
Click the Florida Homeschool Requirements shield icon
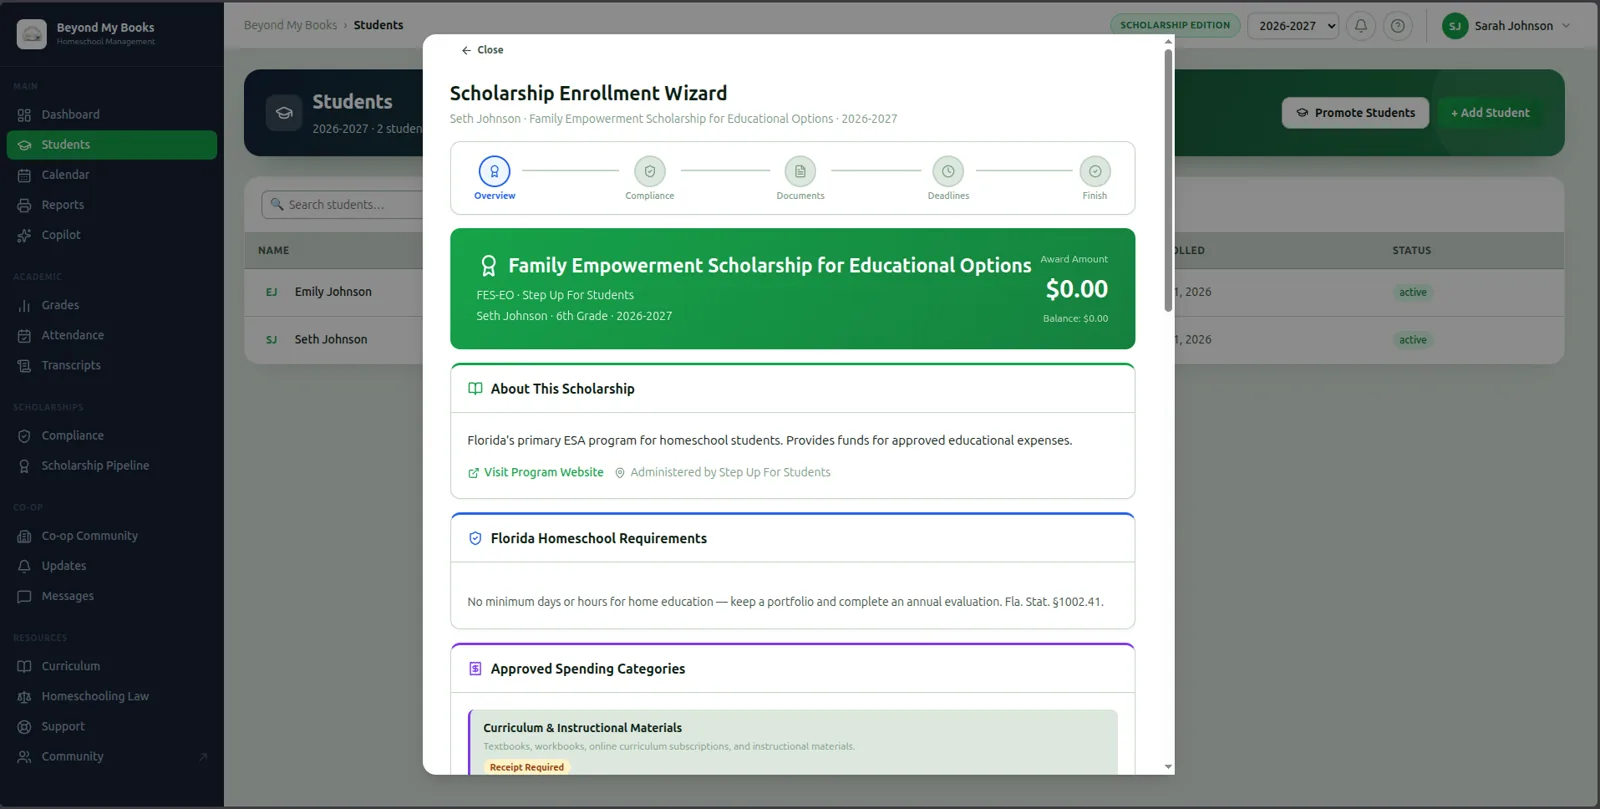click(475, 539)
